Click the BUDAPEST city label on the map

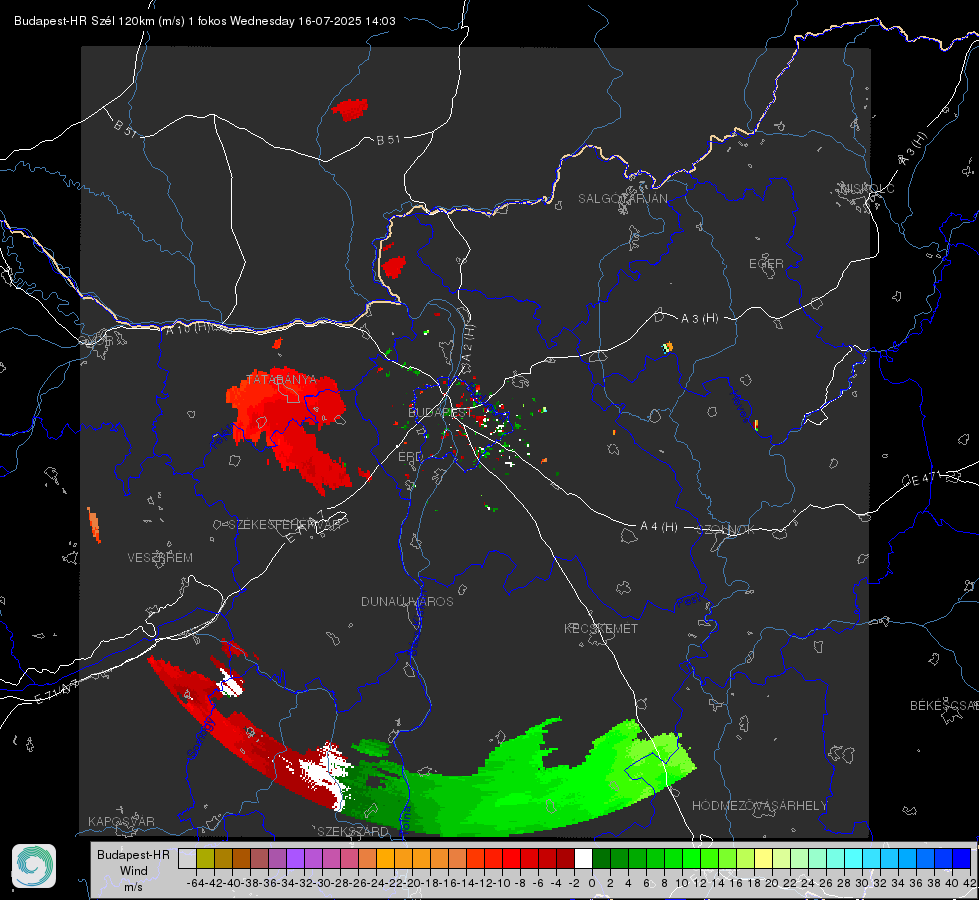click(440, 413)
